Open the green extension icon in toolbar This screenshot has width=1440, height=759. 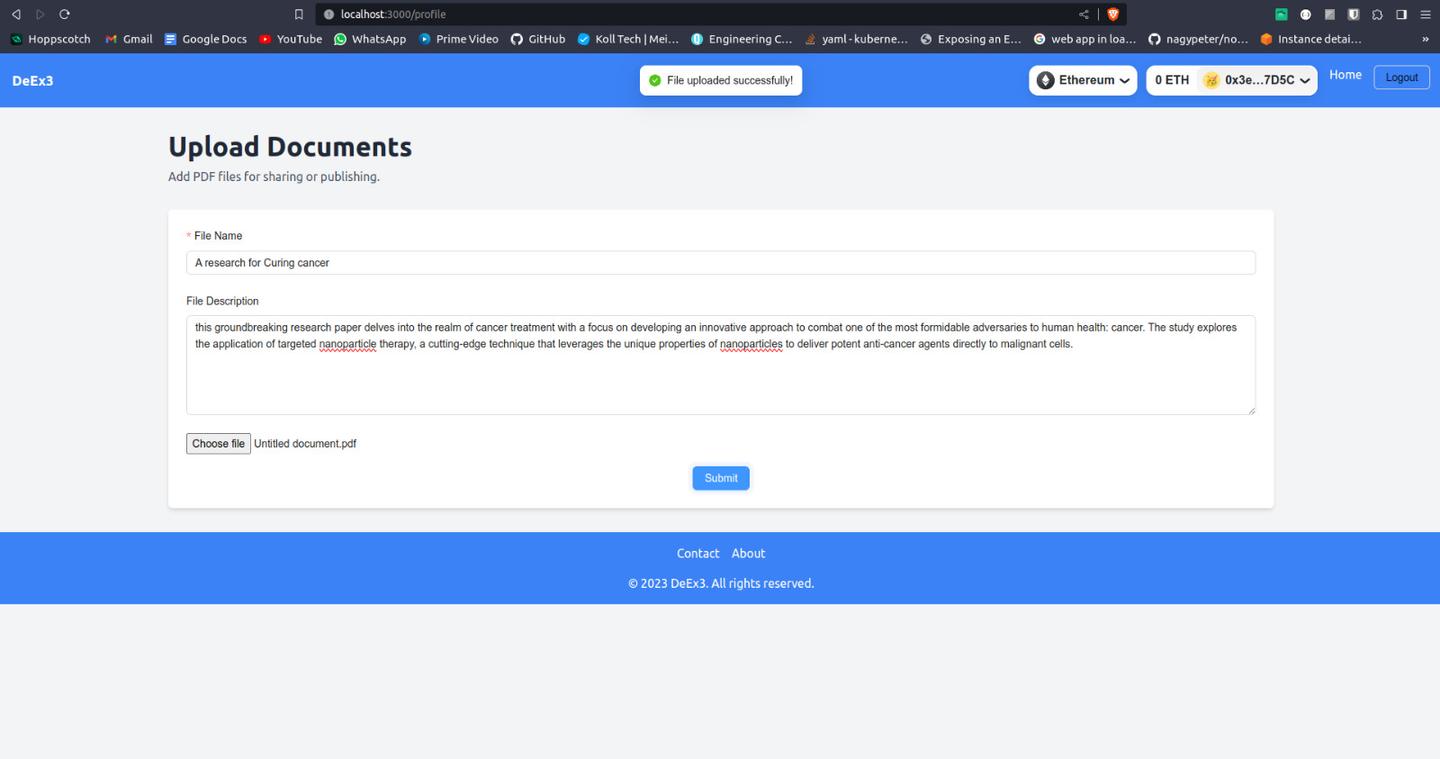1281,14
